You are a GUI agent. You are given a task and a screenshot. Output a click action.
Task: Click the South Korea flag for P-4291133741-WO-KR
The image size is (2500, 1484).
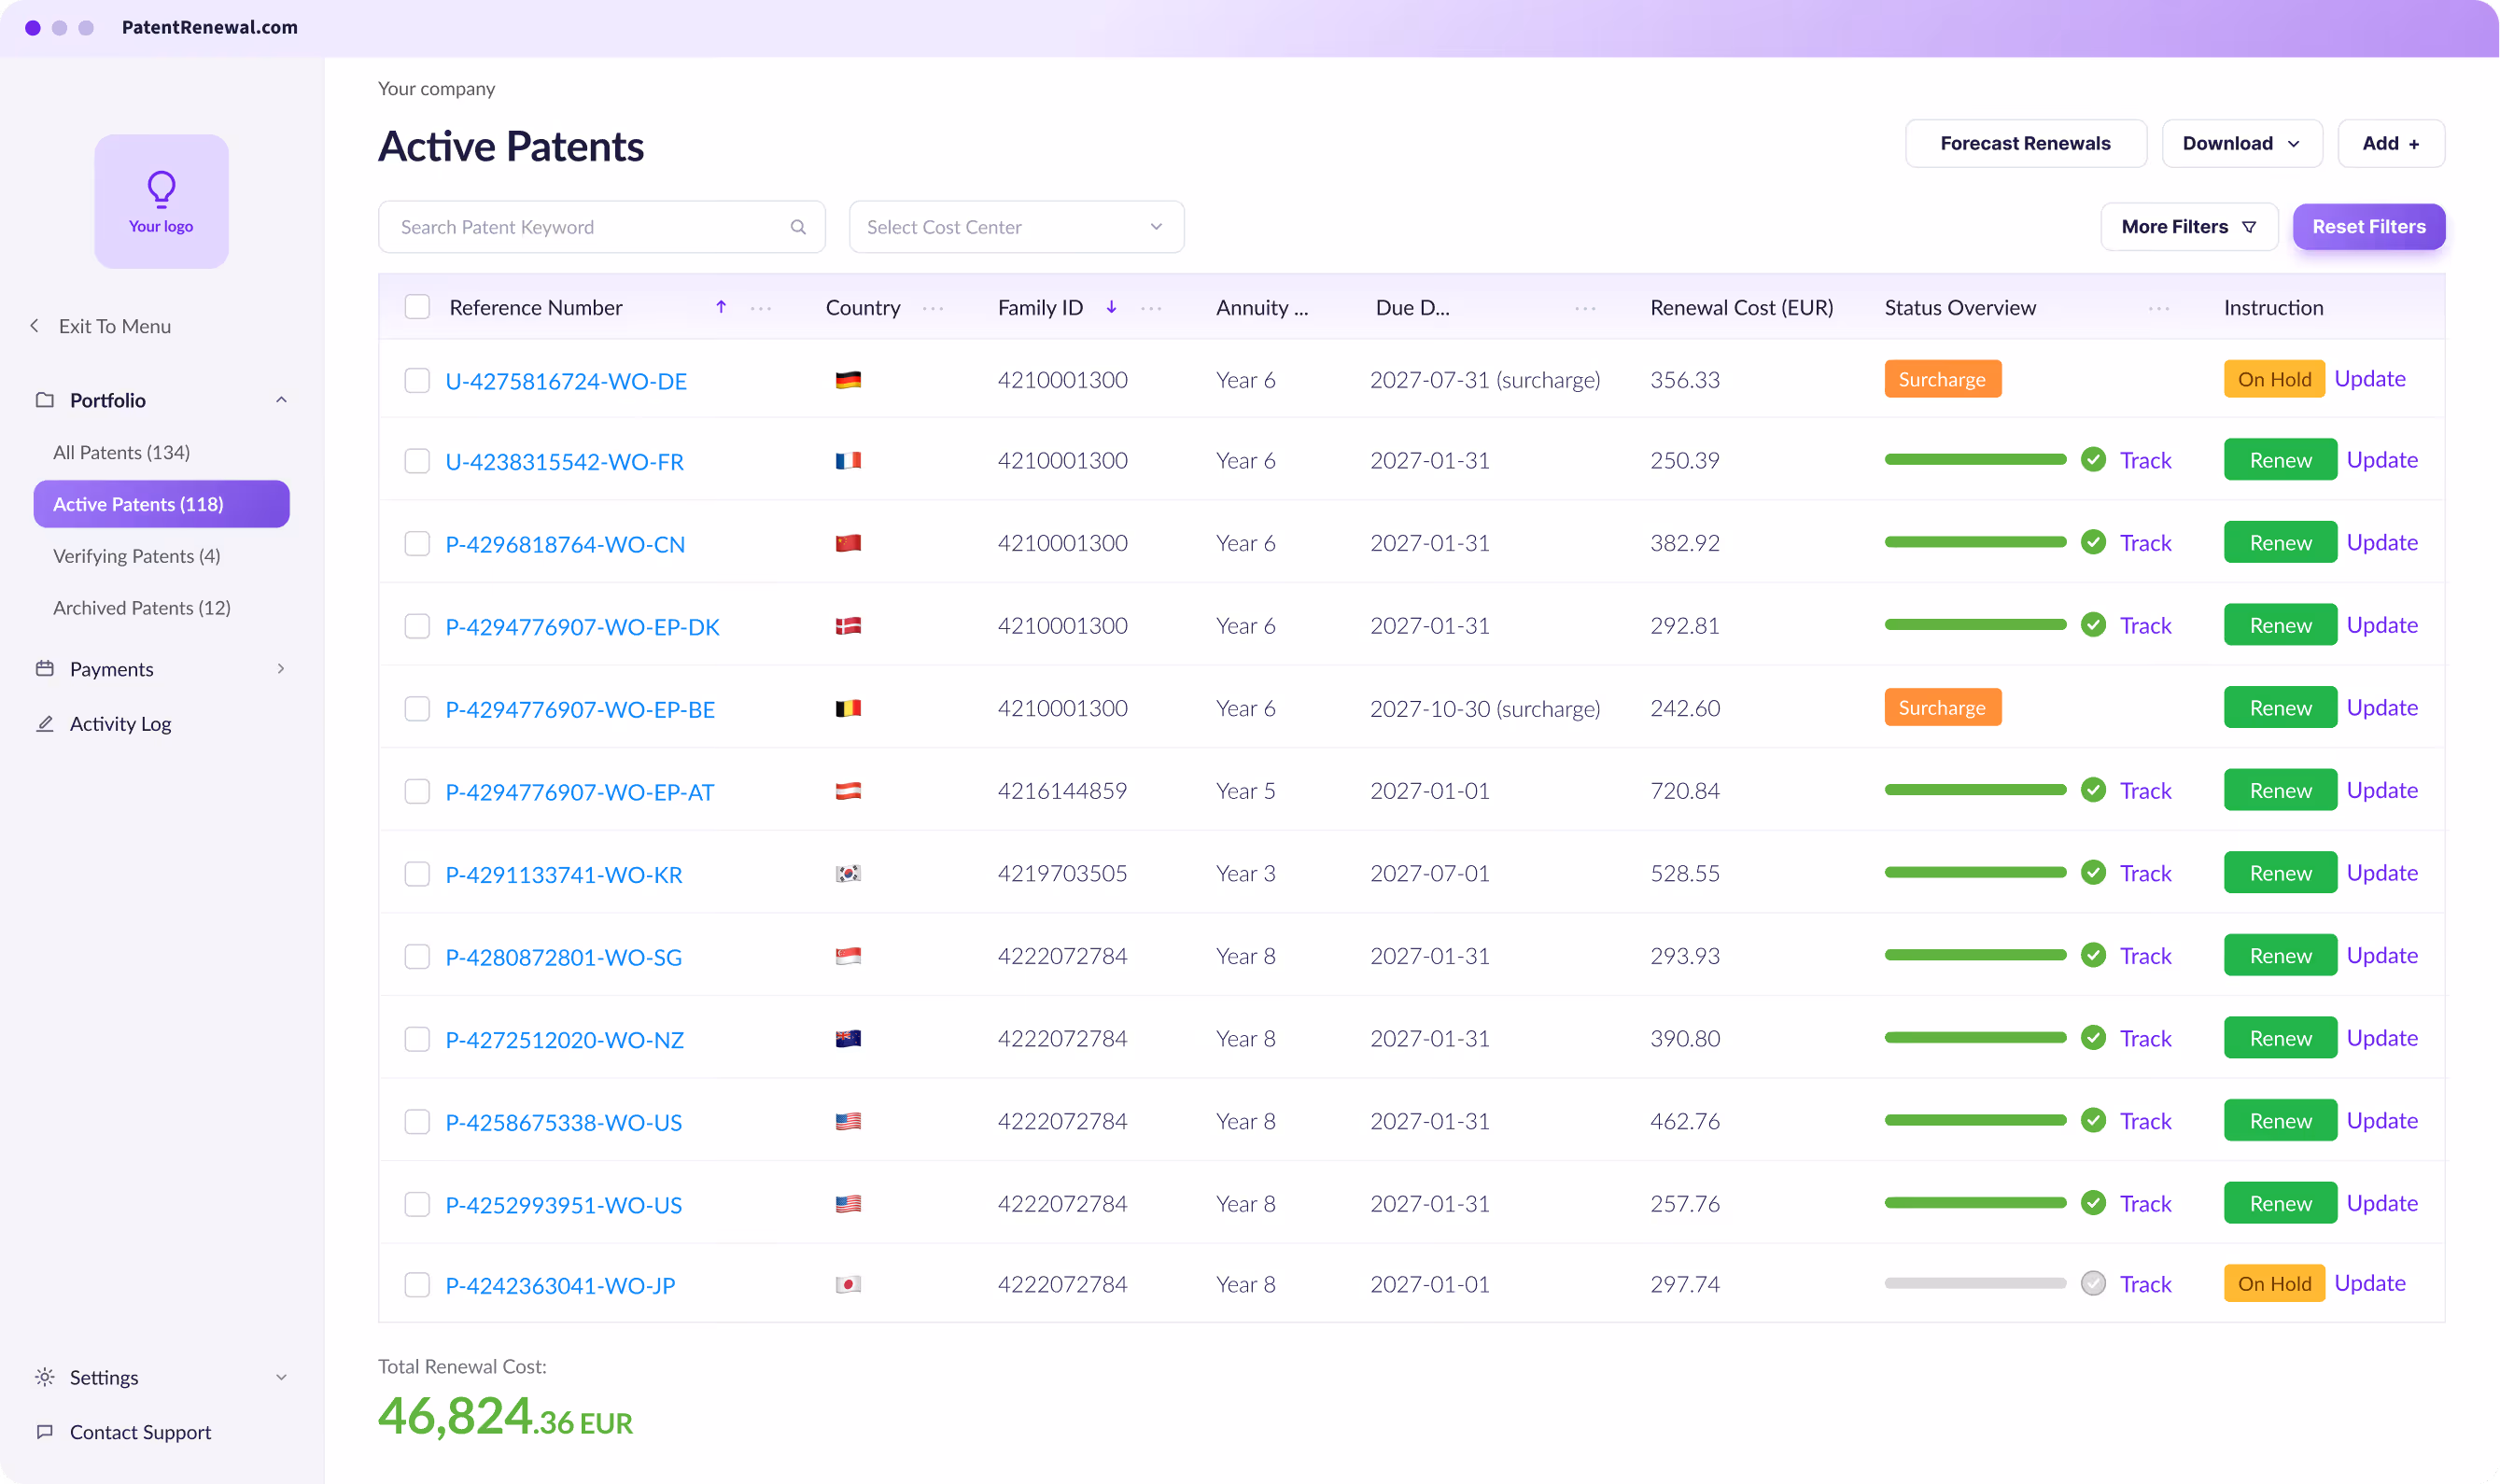coord(848,874)
